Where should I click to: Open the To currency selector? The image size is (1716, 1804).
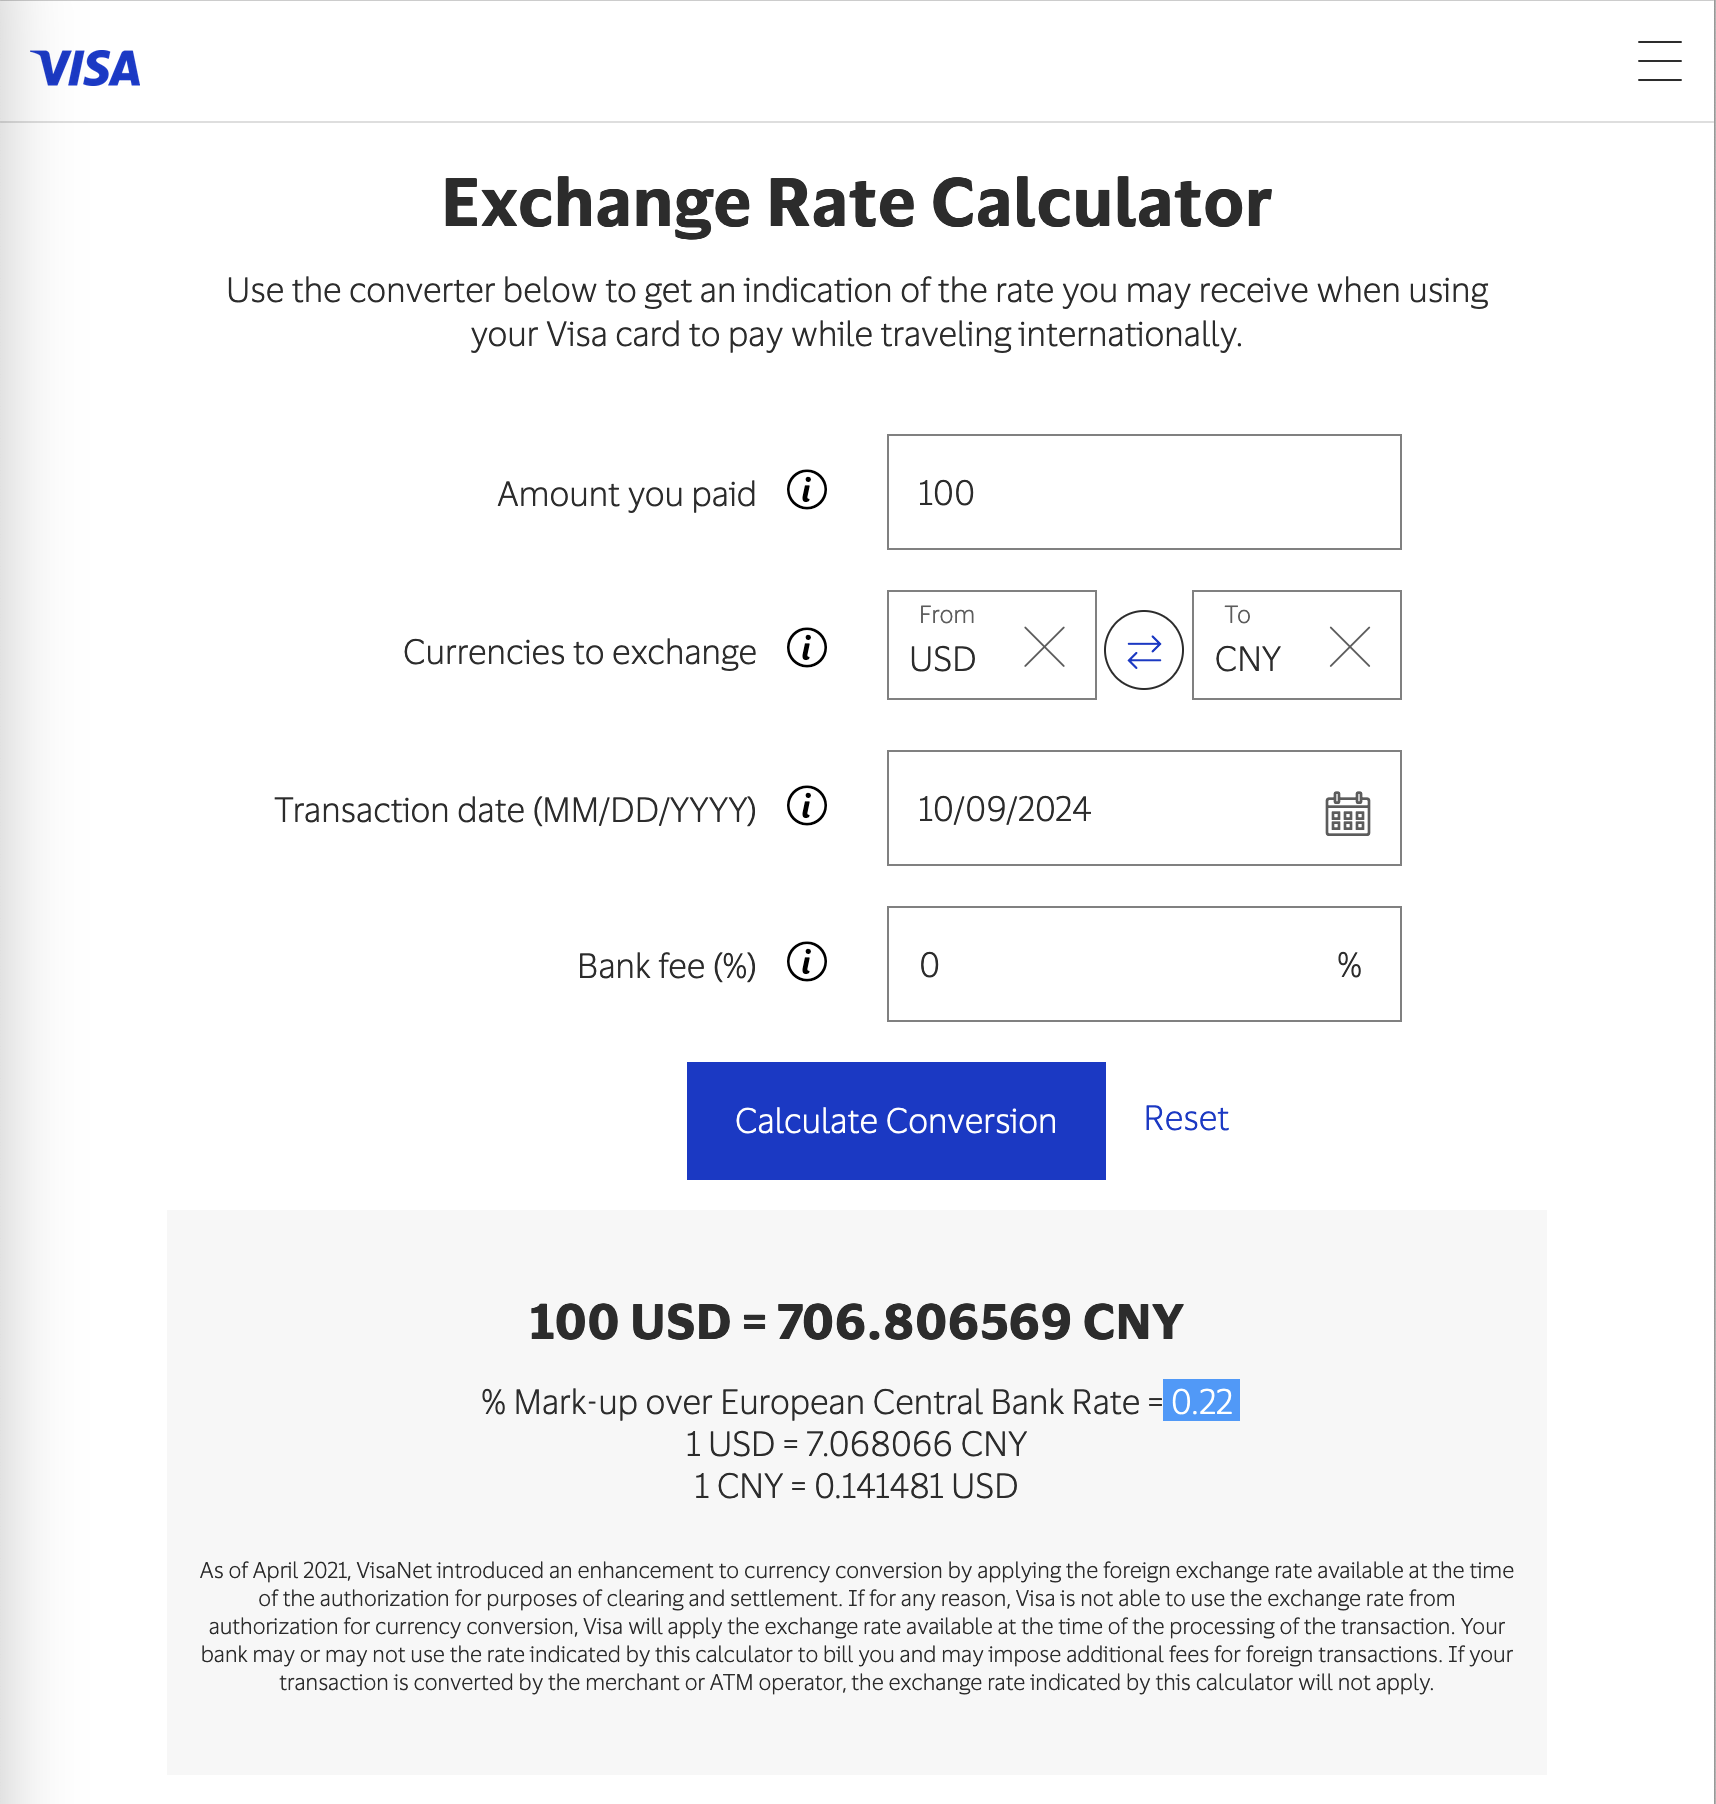click(1260, 646)
